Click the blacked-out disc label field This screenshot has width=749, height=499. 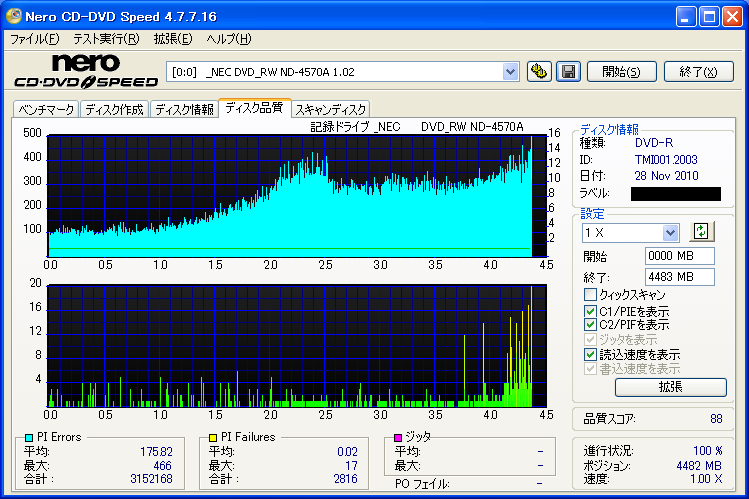675,194
